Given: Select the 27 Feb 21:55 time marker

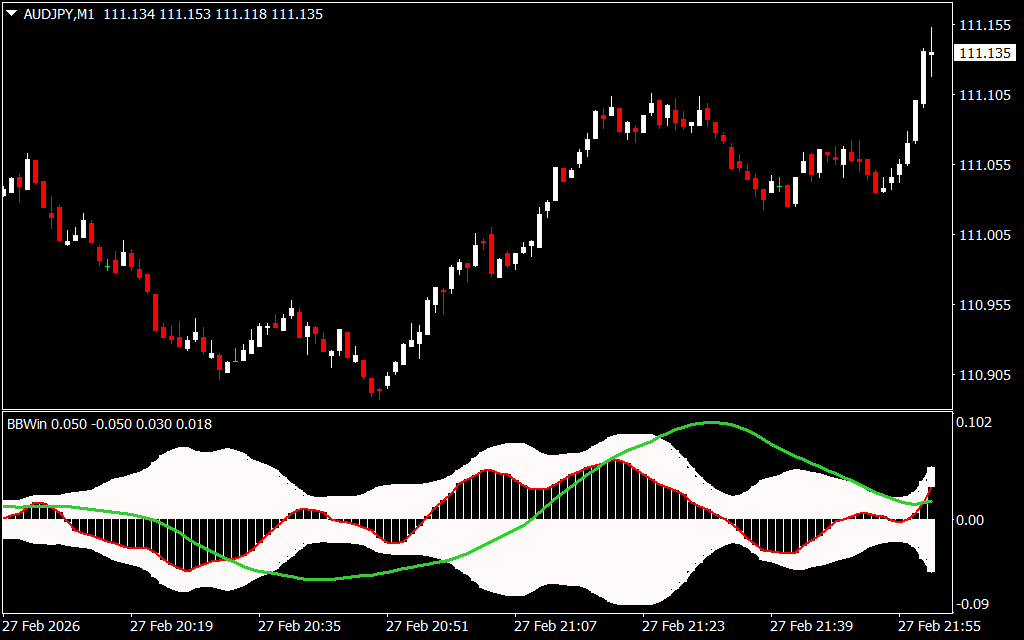Looking at the screenshot, I should coord(939,626).
